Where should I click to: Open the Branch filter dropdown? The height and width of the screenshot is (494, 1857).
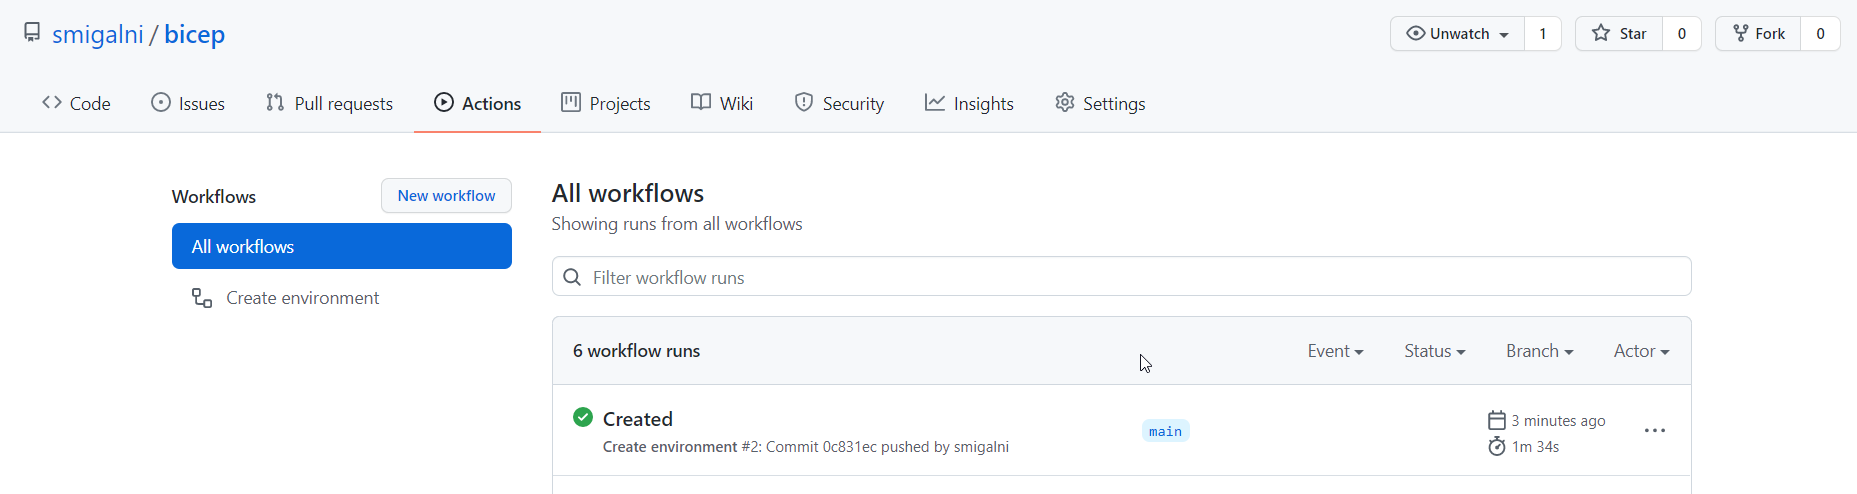1539,351
